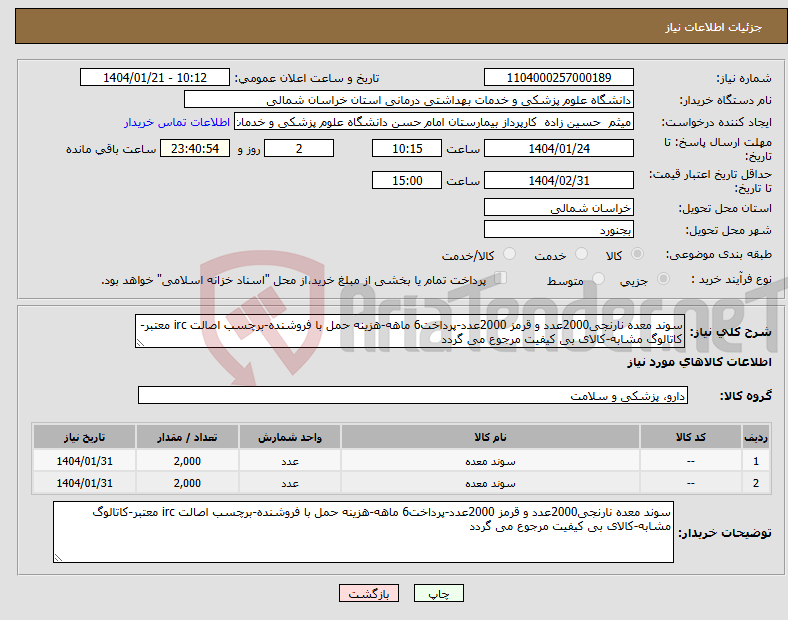Screen dimensions: 788x620
Task: Open the اطلاعات تماس خریدار link
Action: (x=177, y=122)
